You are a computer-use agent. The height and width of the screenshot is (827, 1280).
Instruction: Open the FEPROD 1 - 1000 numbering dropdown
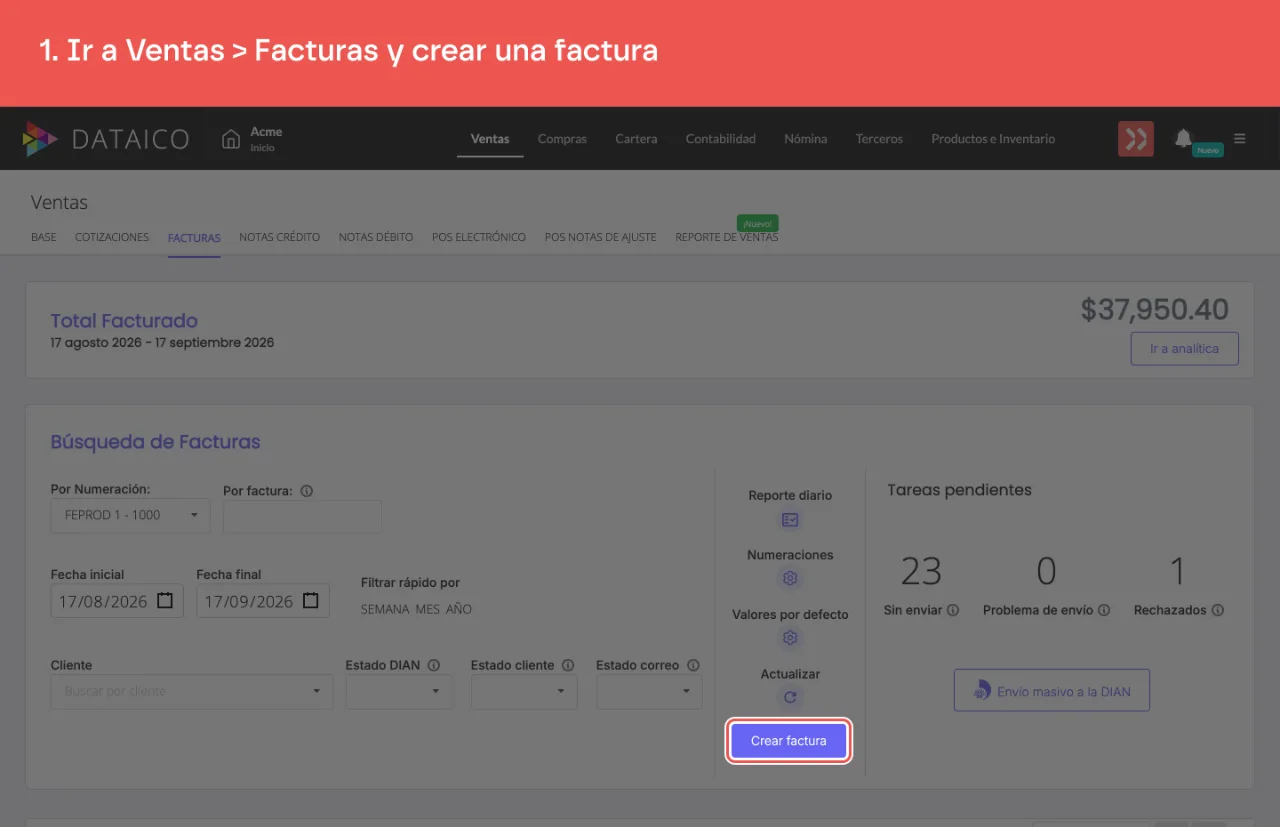(x=130, y=515)
